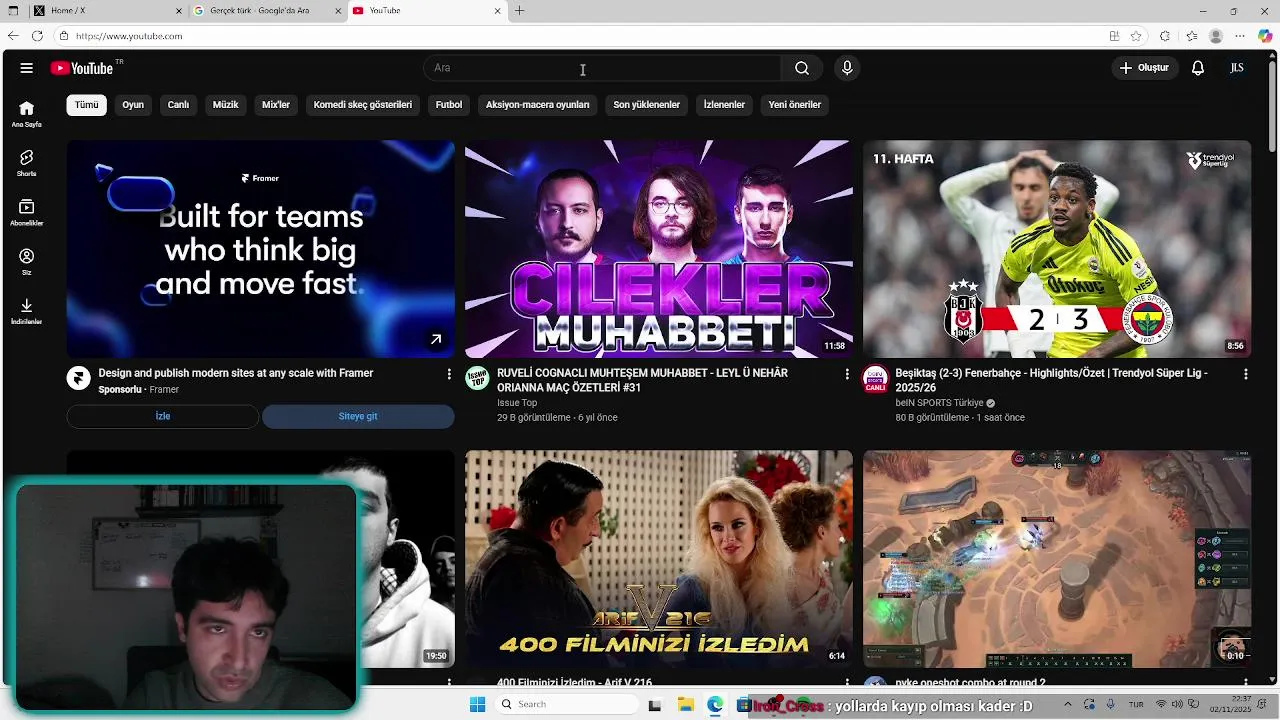The image size is (1280, 720).
Task: Open Beşiktaş (2-3) Fenerbahçe Highlights title
Action: point(1051,380)
